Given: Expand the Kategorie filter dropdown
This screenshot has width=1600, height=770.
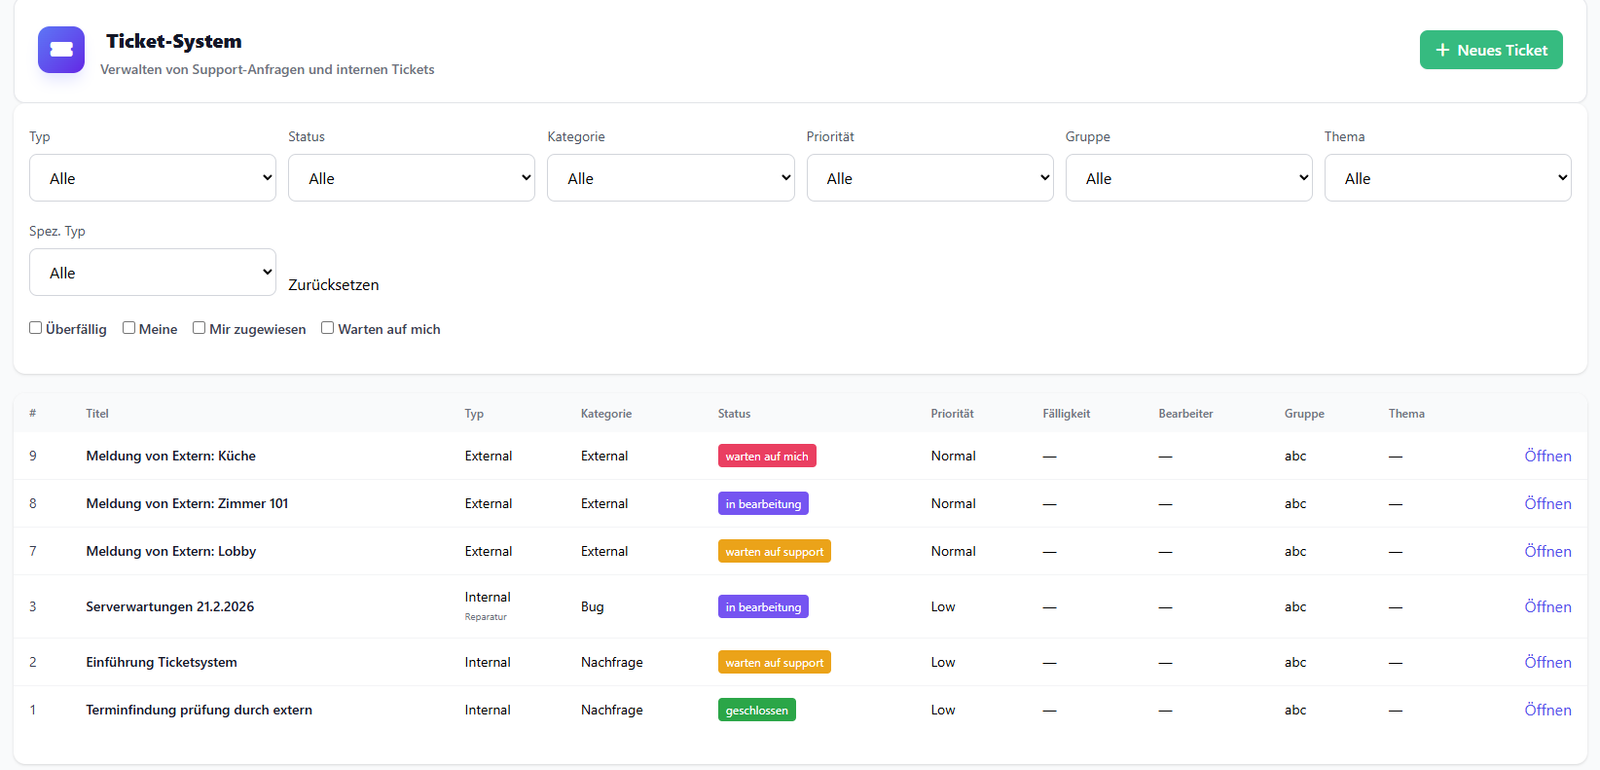Looking at the screenshot, I should [670, 178].
